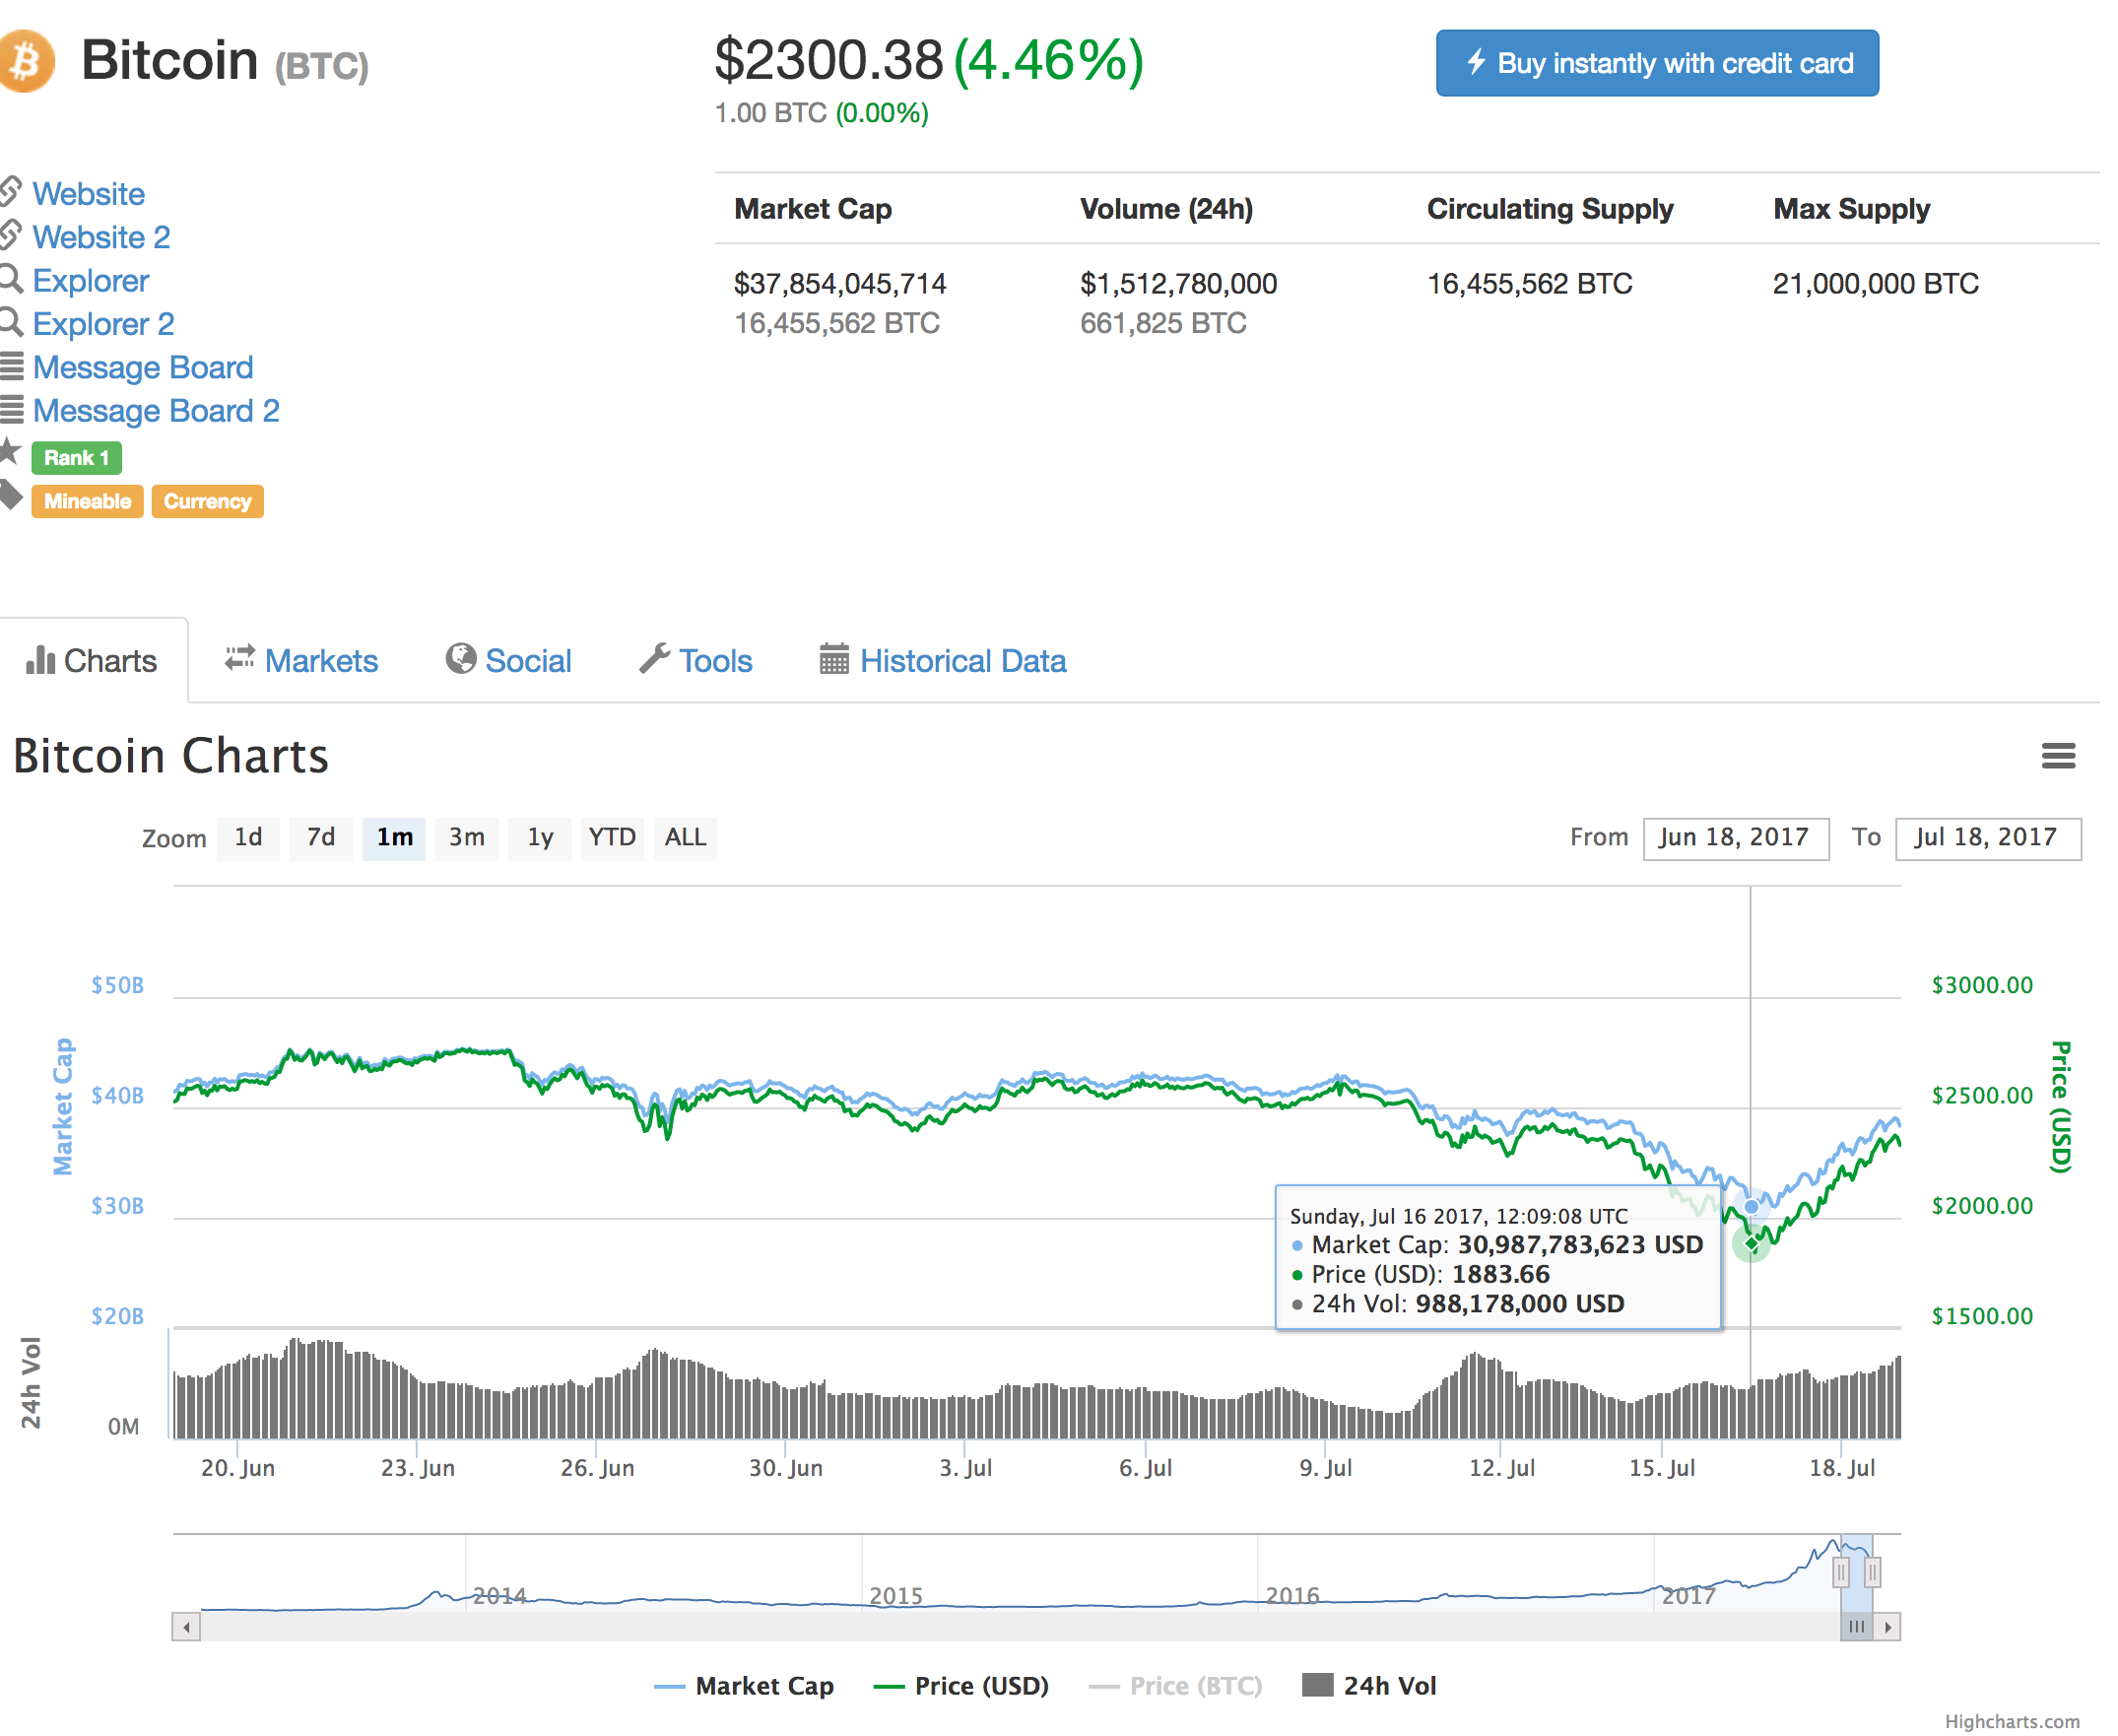
Task: Click the Rank 1 badge
Action: click(77, 458)
